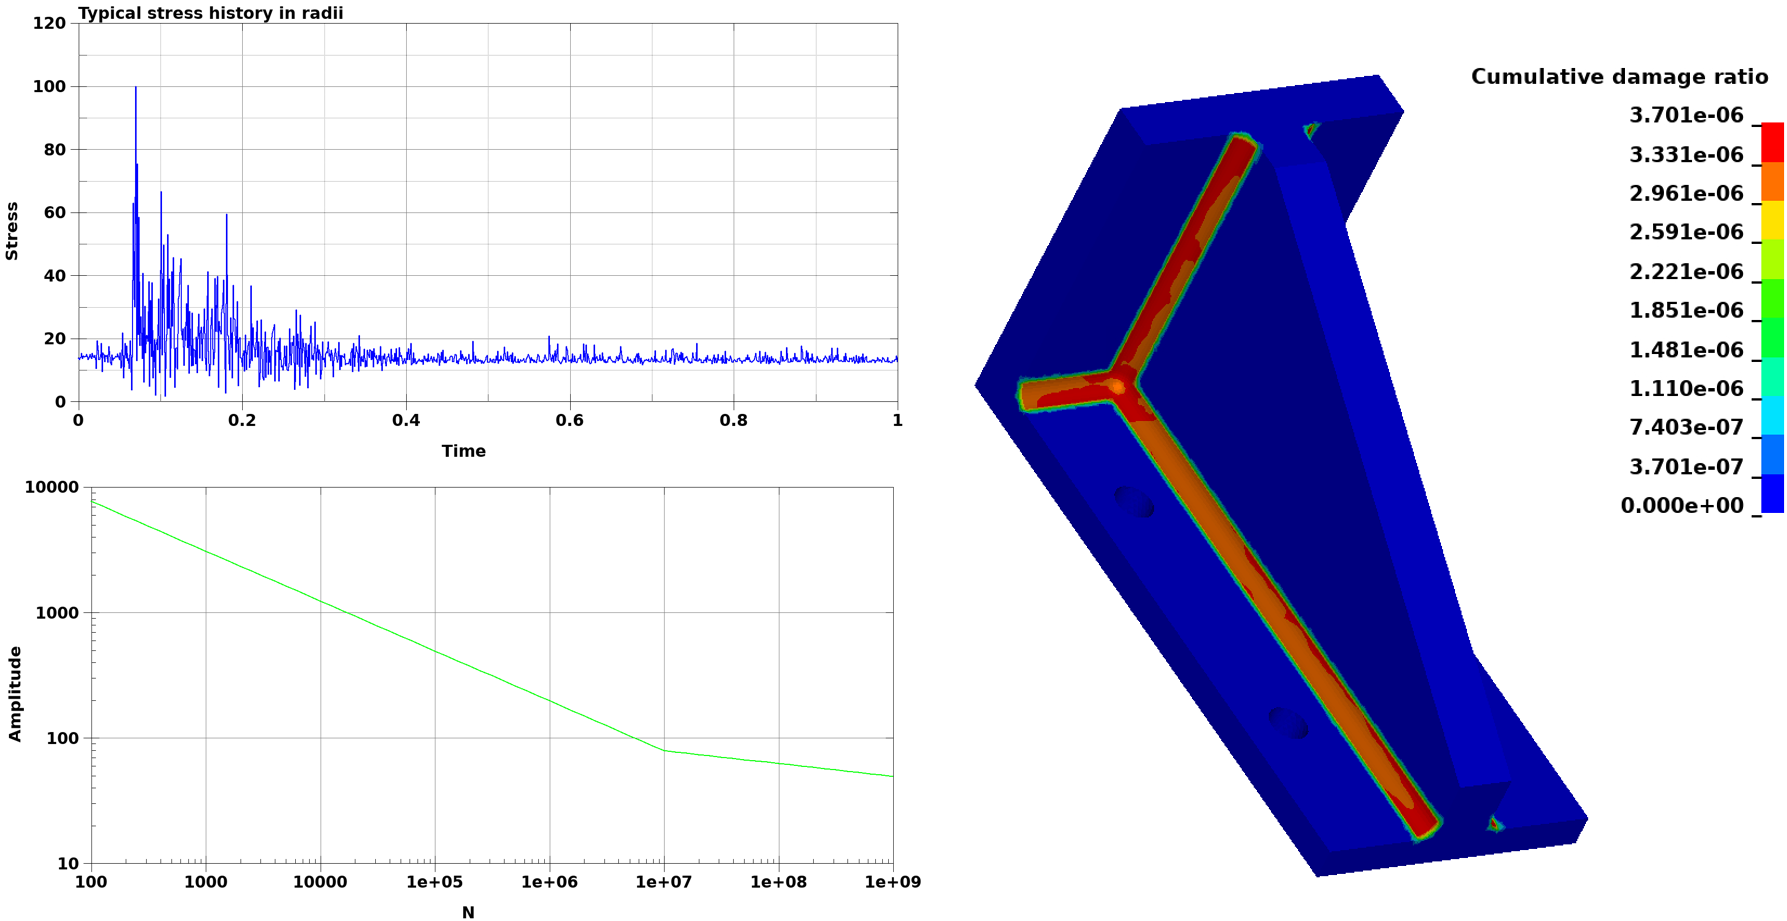Click the knee point of the green S-N curve
This screenshot has height=921, width=1787.
point(664,750)
